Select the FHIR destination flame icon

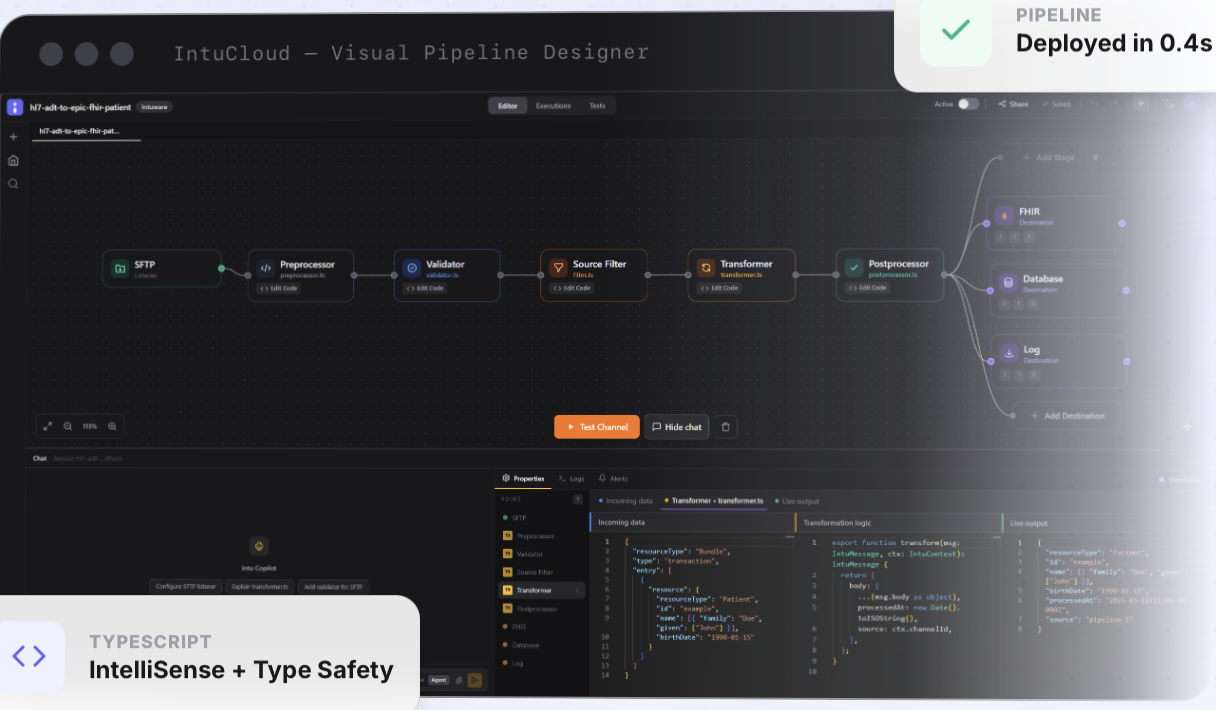point(1004,216)
